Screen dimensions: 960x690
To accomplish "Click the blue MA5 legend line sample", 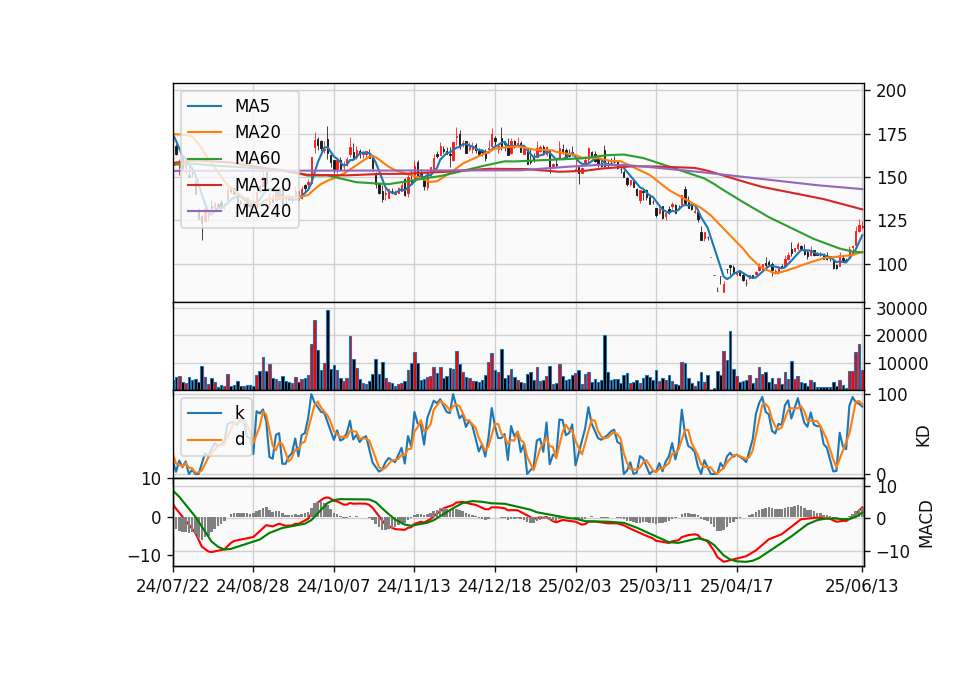I will 204,106.
